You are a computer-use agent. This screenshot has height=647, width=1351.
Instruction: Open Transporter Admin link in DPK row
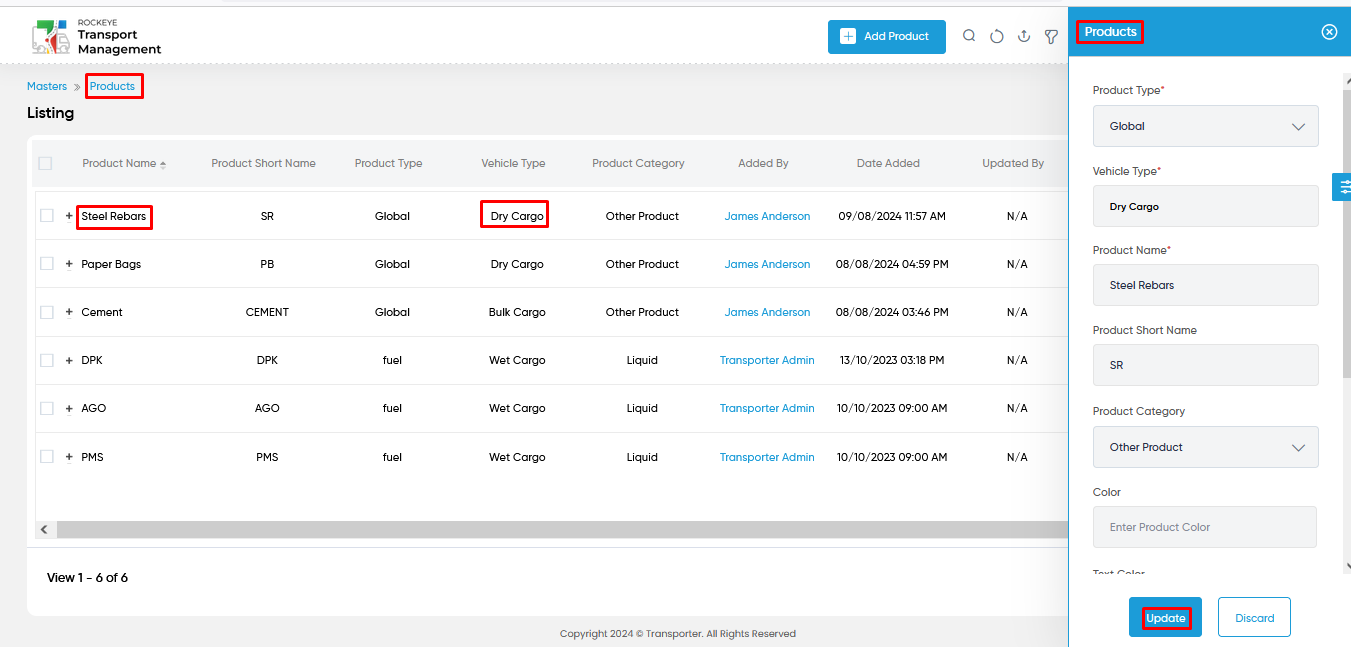pyautogui.click(x=767, y=360)
